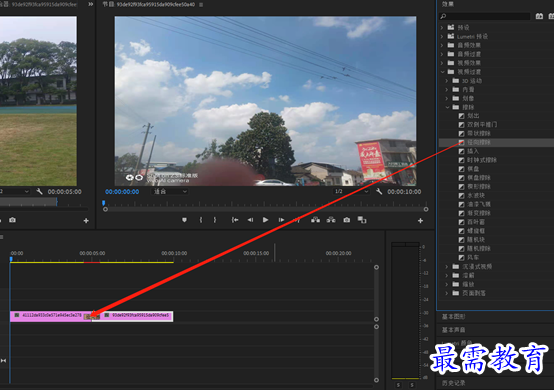554x390 pixels.
Task: Toggle solo on right audio meter channel
Action: 412,385
